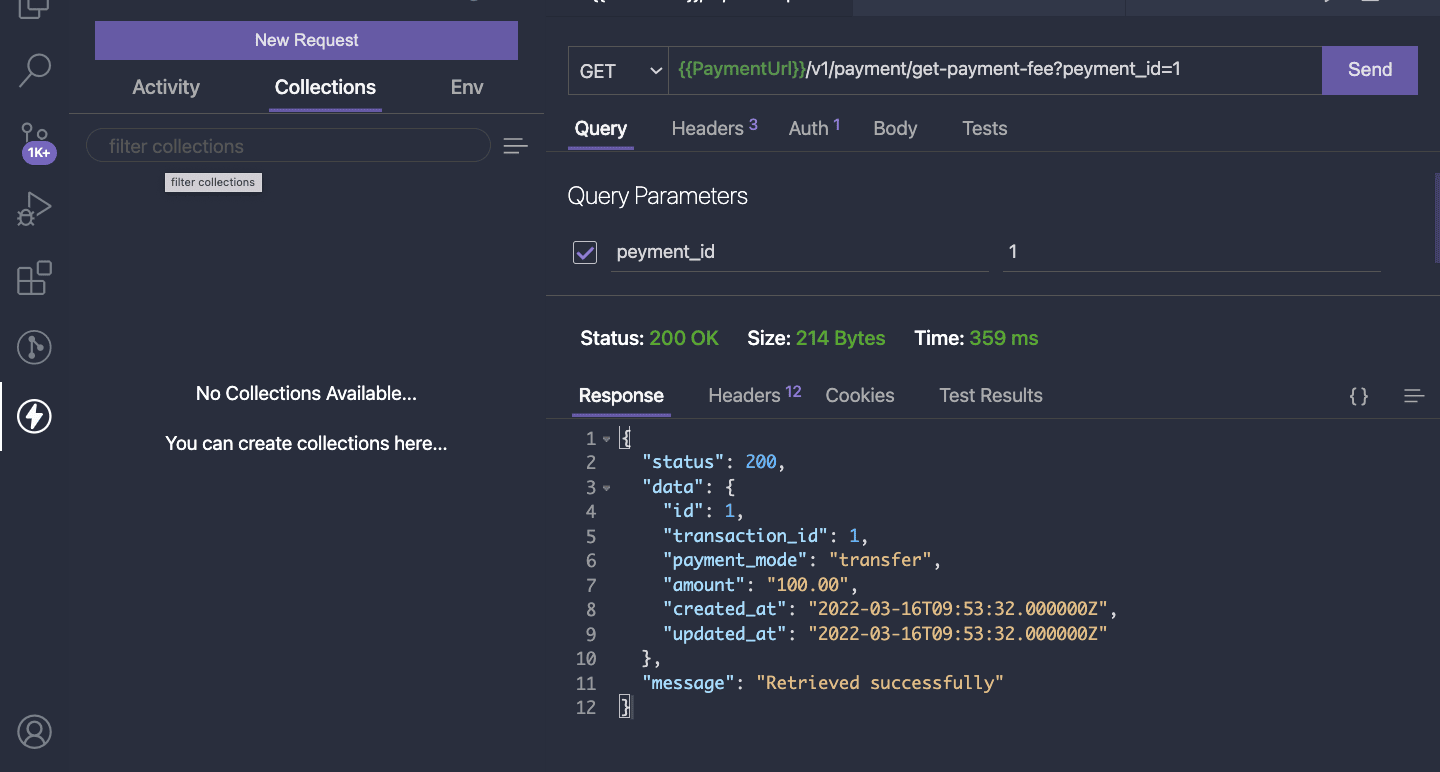Screen dimensions: 1440x772
Task: Switch to the Activity tab
Action: [166, 87]
